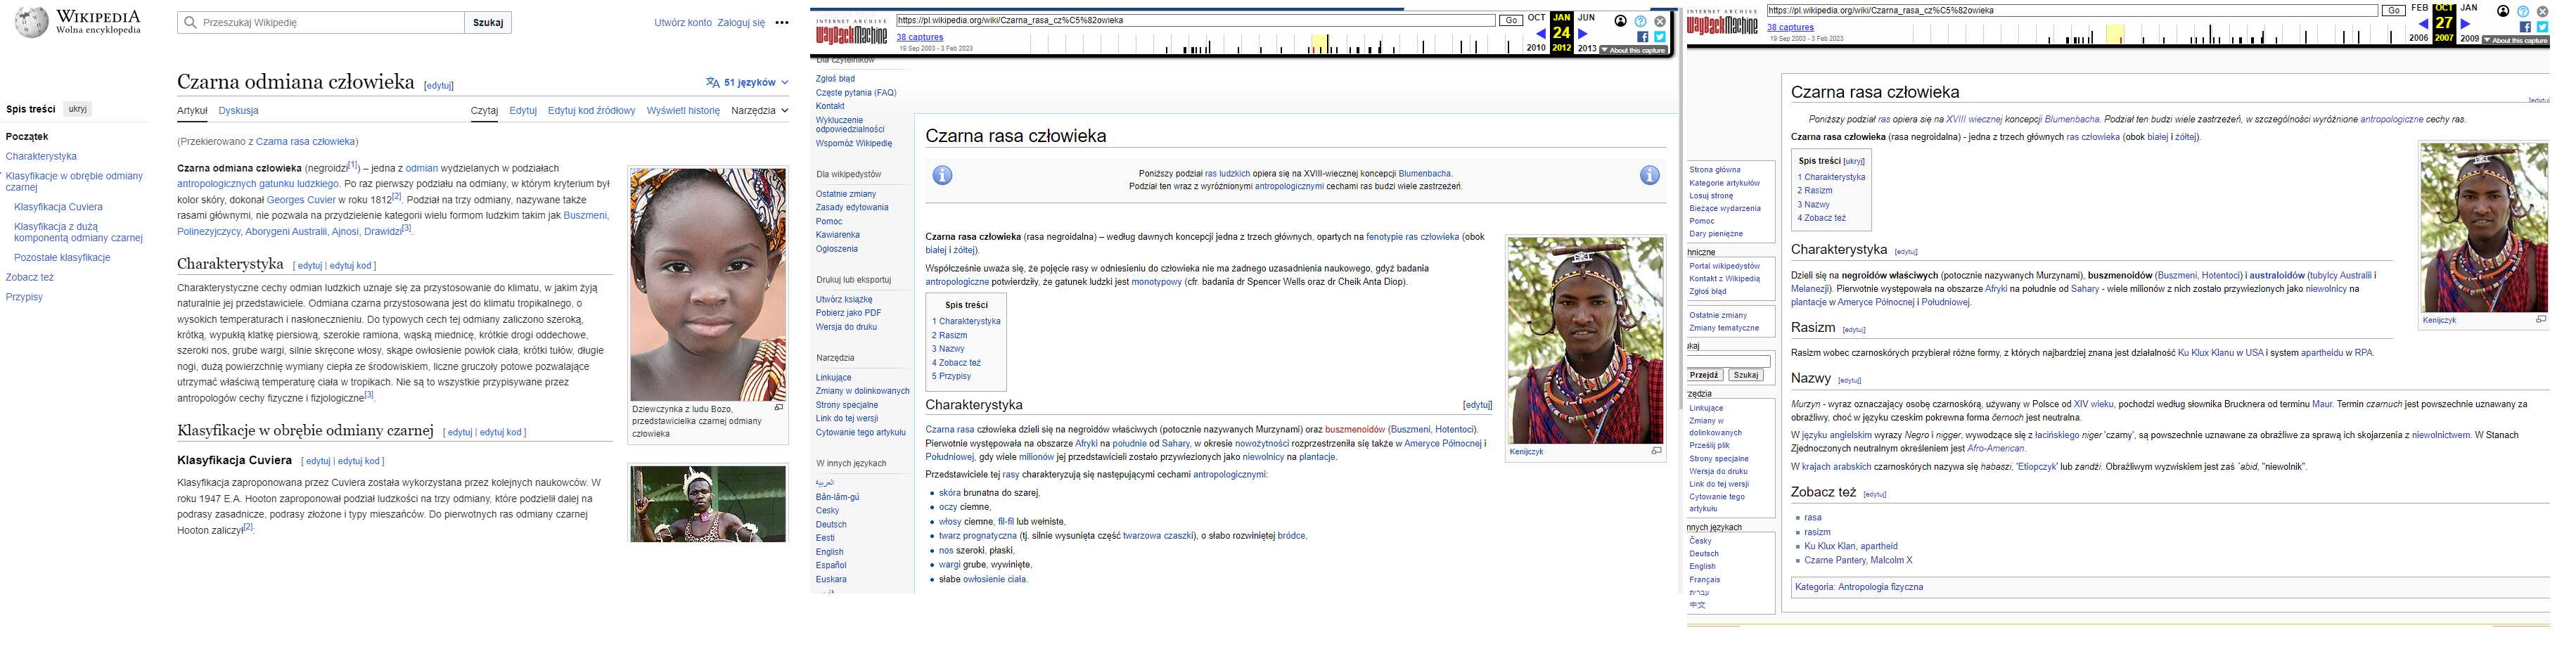Open the Edytuj tab
The image size is (2576, 654).
[523, 111]
